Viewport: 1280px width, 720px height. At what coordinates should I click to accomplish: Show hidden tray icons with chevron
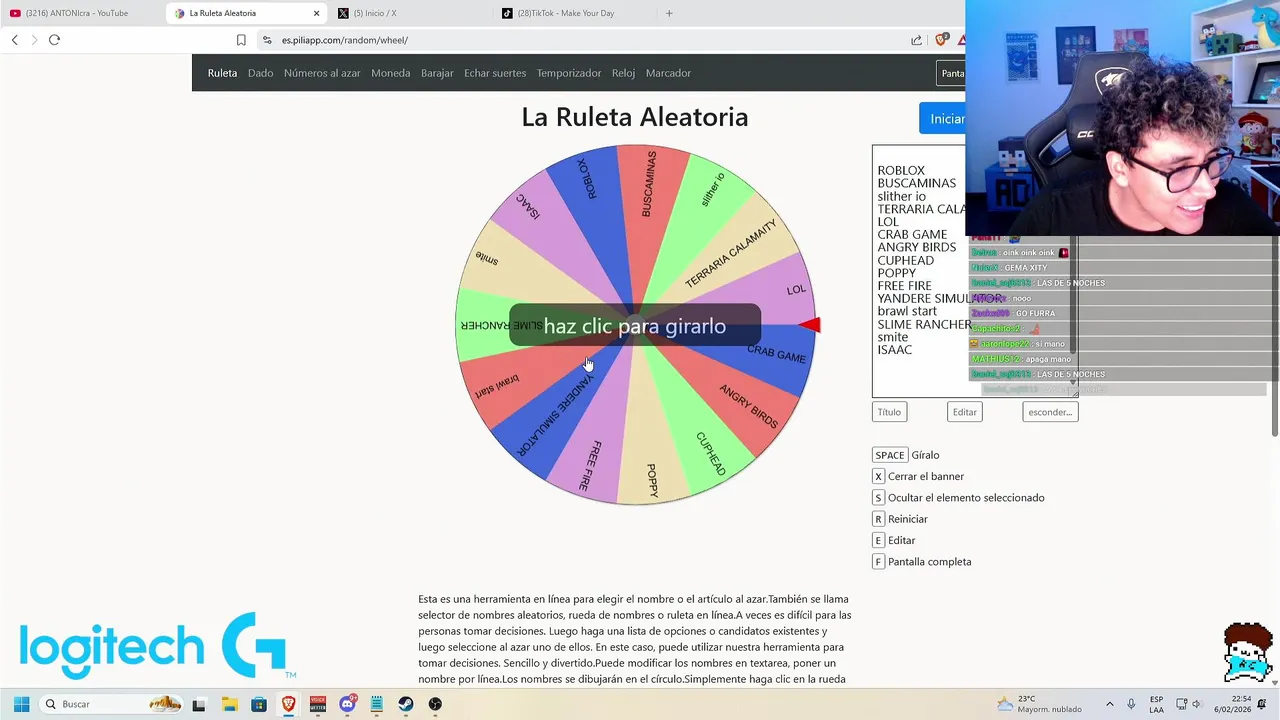click(1109, 704)
